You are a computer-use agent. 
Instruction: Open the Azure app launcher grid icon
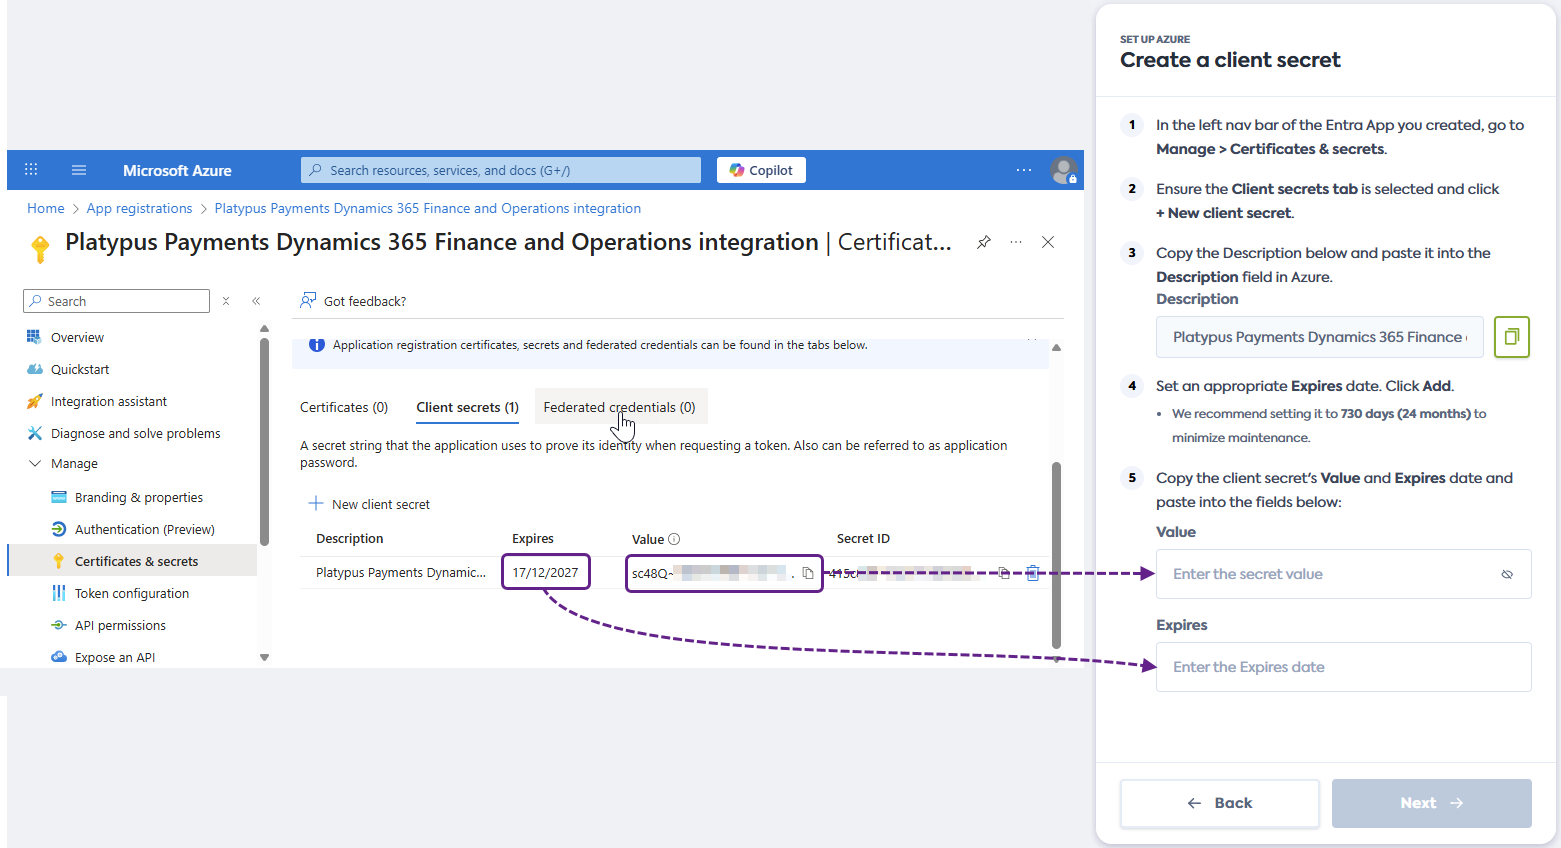click(x=31, y=170)
